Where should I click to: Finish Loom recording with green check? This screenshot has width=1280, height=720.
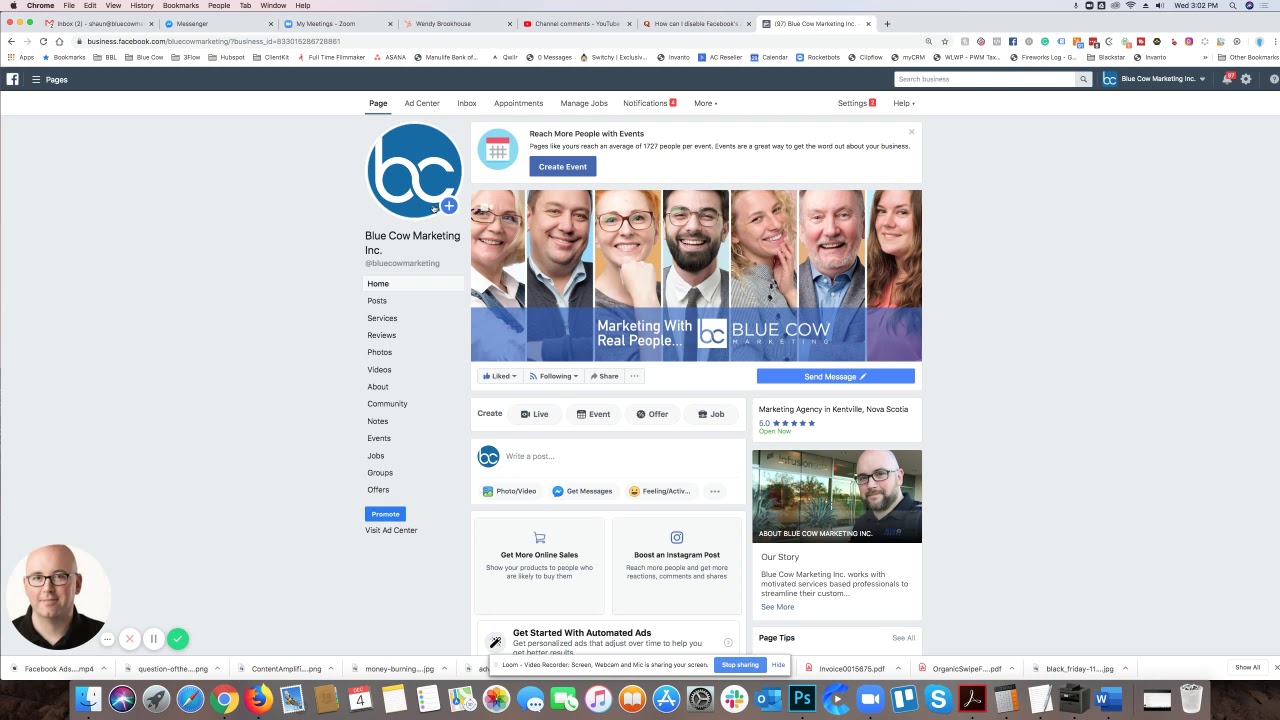[178, 639]
